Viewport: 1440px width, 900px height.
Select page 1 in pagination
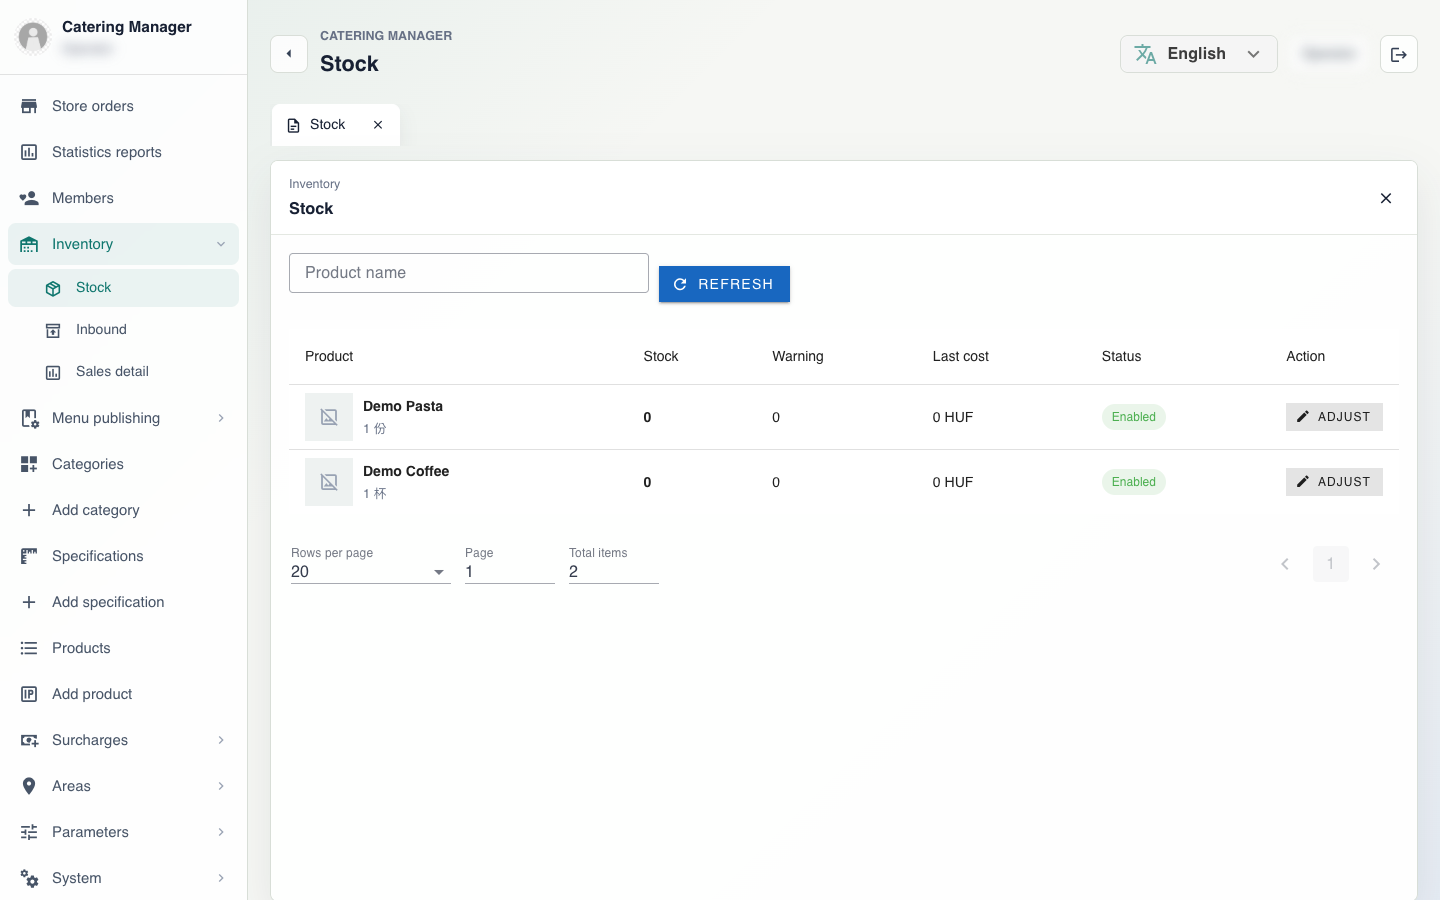click(x=1331, y=564)
